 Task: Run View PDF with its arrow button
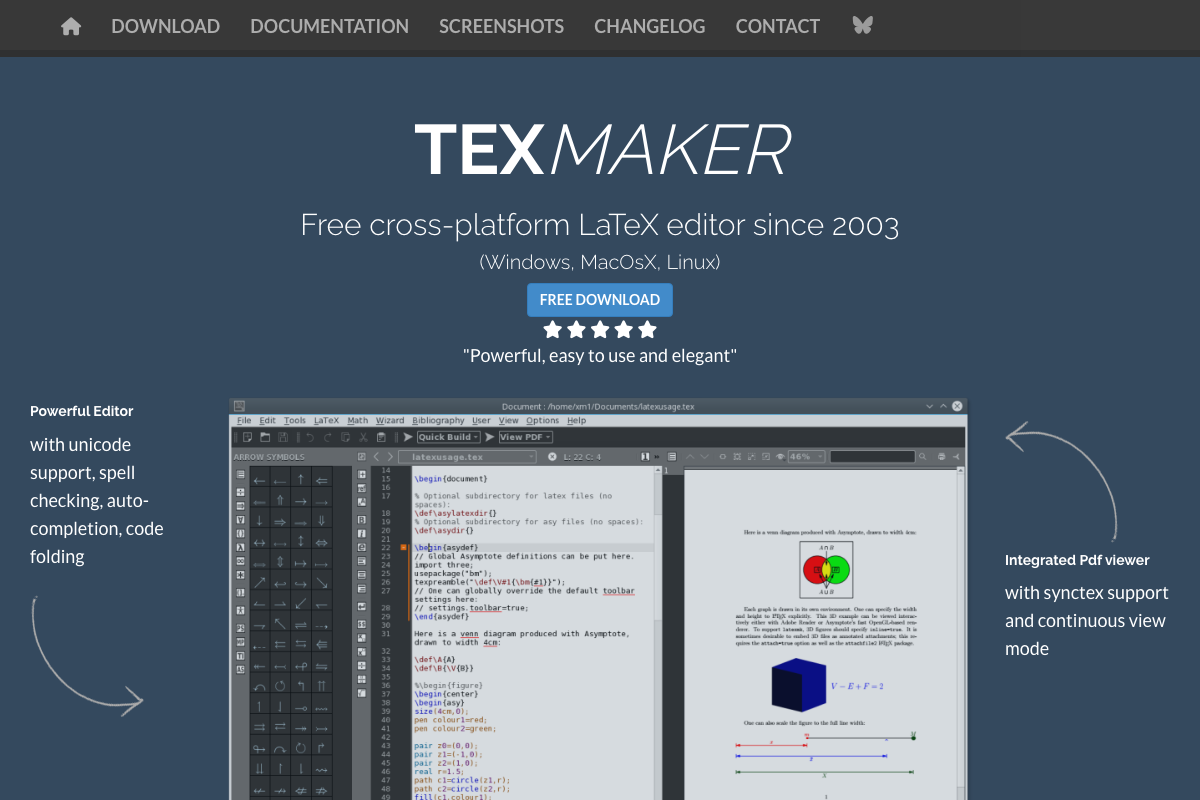tap(490, 437)
